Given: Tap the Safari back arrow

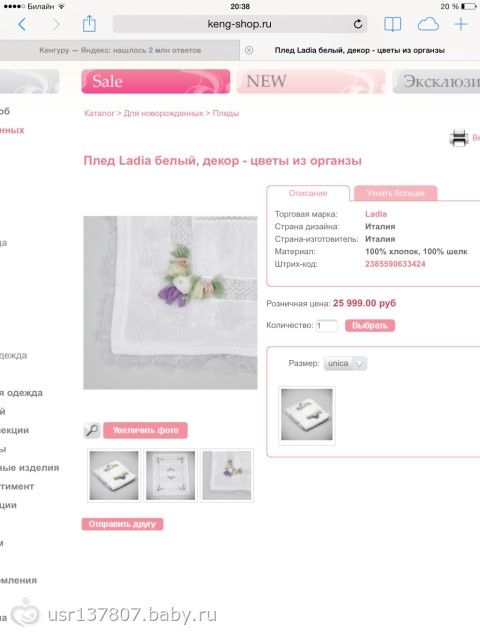Looking at the screenshot, I should [22, 24].
